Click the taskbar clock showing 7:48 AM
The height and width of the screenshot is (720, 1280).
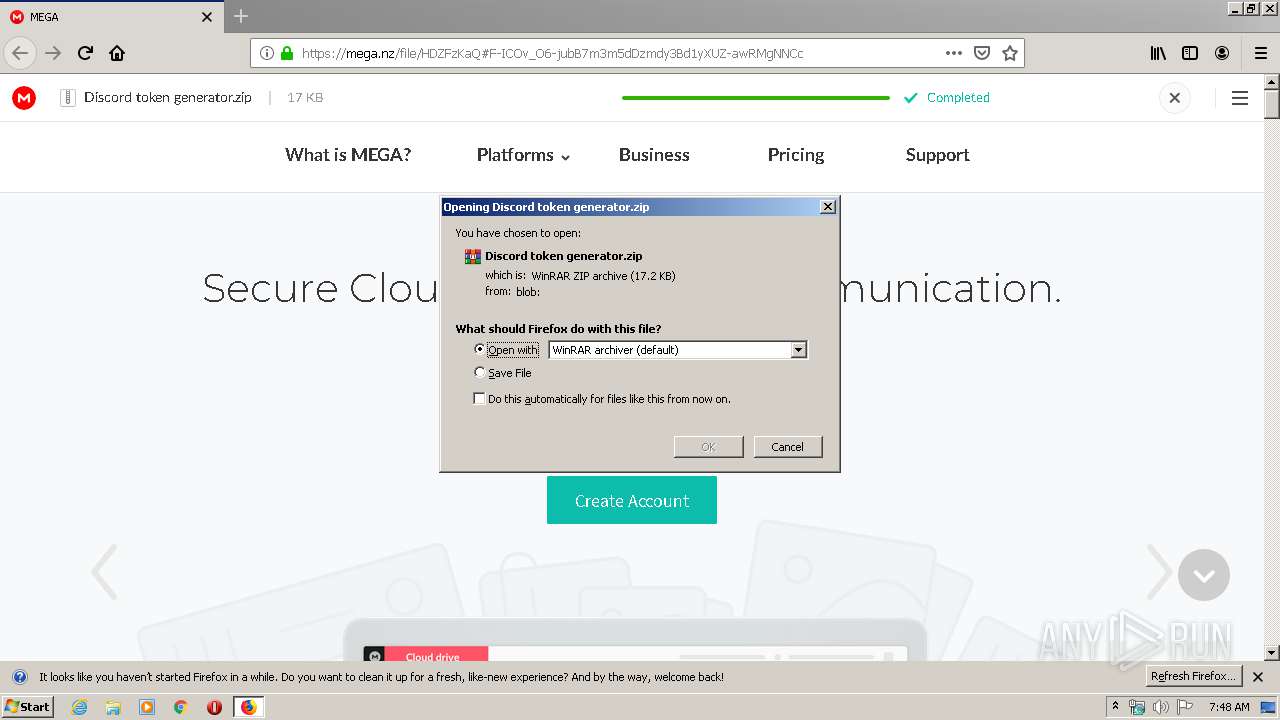(1229, 707)
